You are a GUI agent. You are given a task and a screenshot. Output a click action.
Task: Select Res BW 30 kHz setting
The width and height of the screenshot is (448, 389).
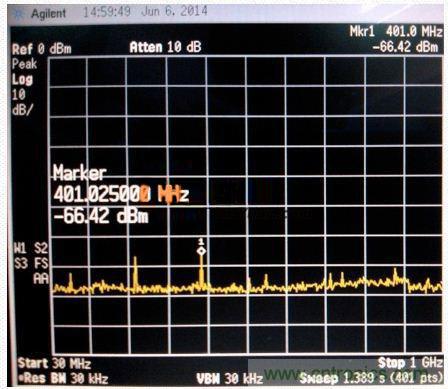pos(63,378)
